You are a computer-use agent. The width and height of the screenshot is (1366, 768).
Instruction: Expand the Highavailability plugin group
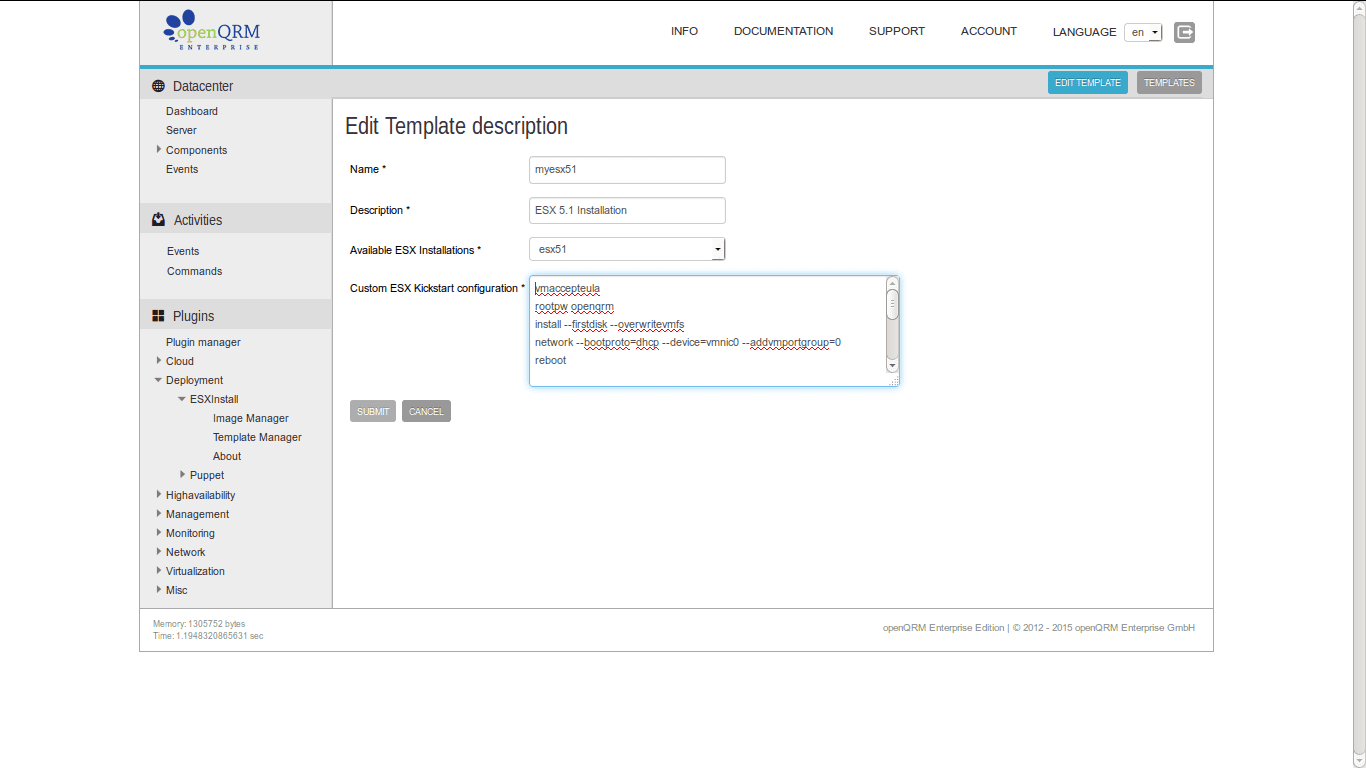[158, 494]
